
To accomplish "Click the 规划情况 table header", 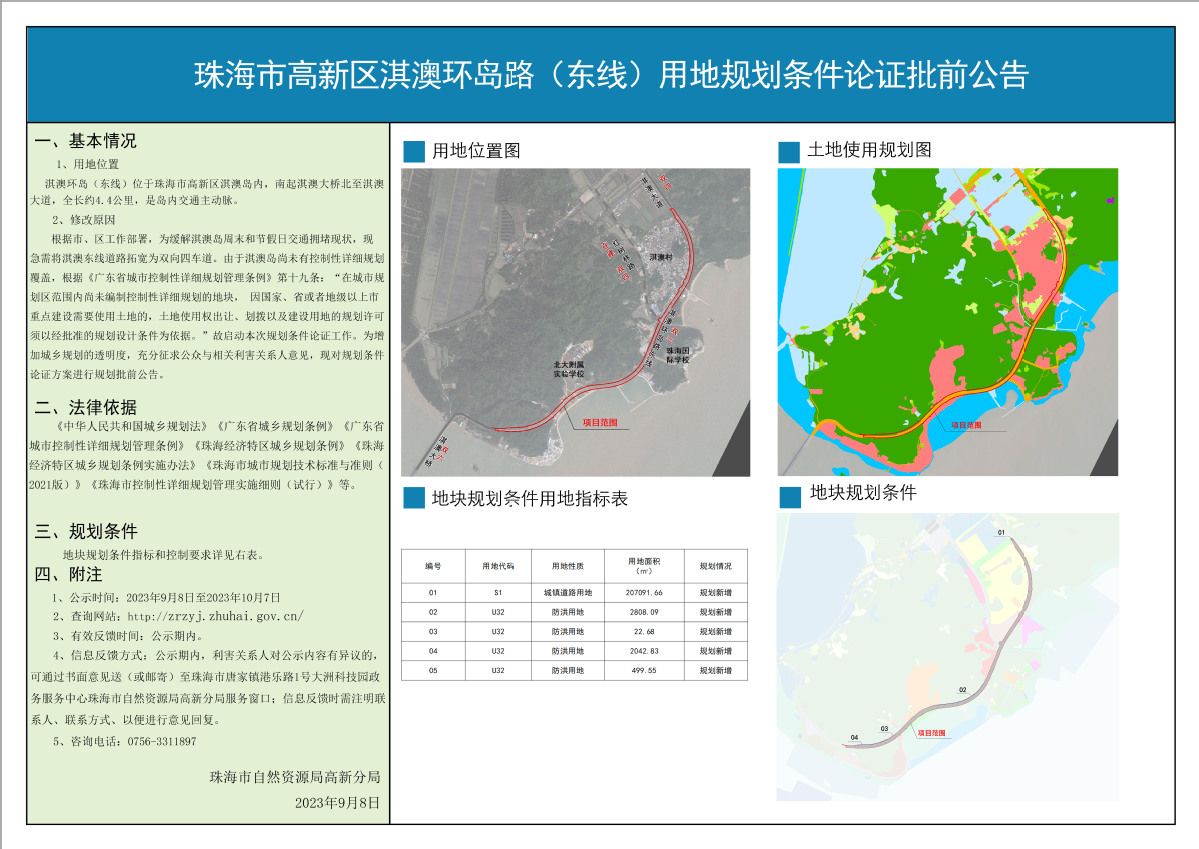I will pyautogui.click(x=716, y=566).
